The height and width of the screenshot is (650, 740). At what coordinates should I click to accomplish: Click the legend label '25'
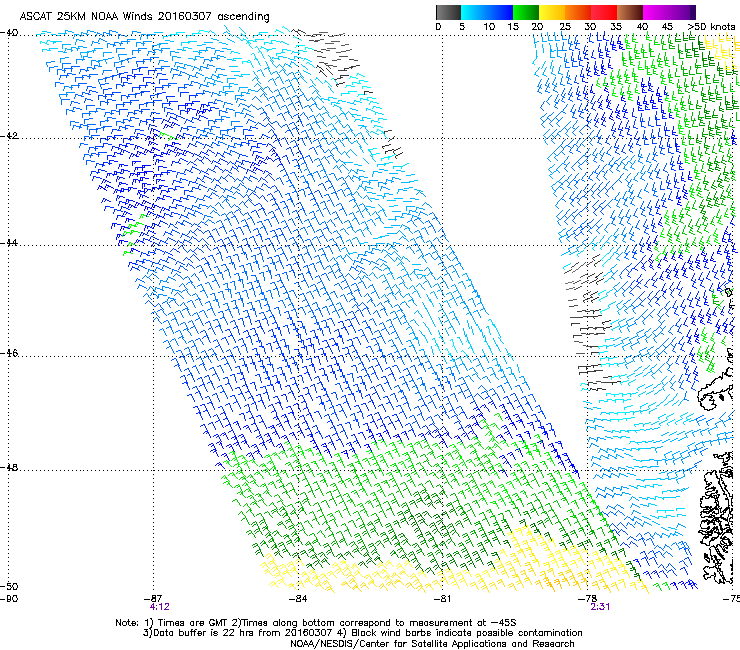coord(565,27)
